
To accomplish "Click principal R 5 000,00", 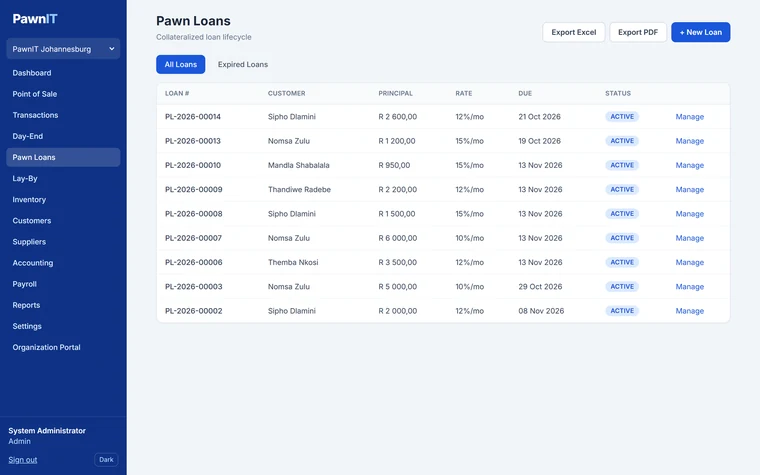I will coord(397,286).
